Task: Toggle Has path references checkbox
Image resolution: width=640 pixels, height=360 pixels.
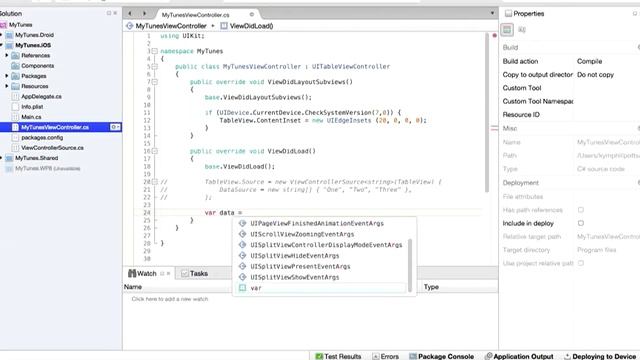Action: 580,210
